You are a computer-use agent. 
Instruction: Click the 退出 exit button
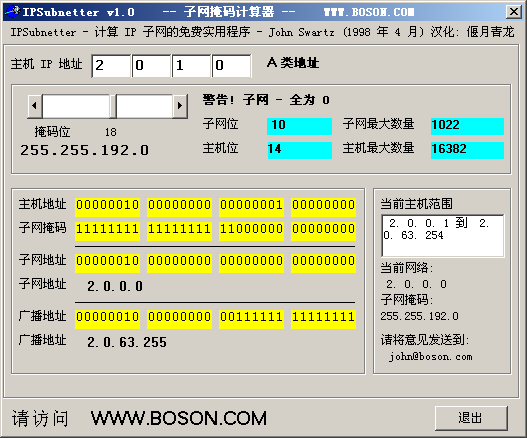[x=471, y=418]
